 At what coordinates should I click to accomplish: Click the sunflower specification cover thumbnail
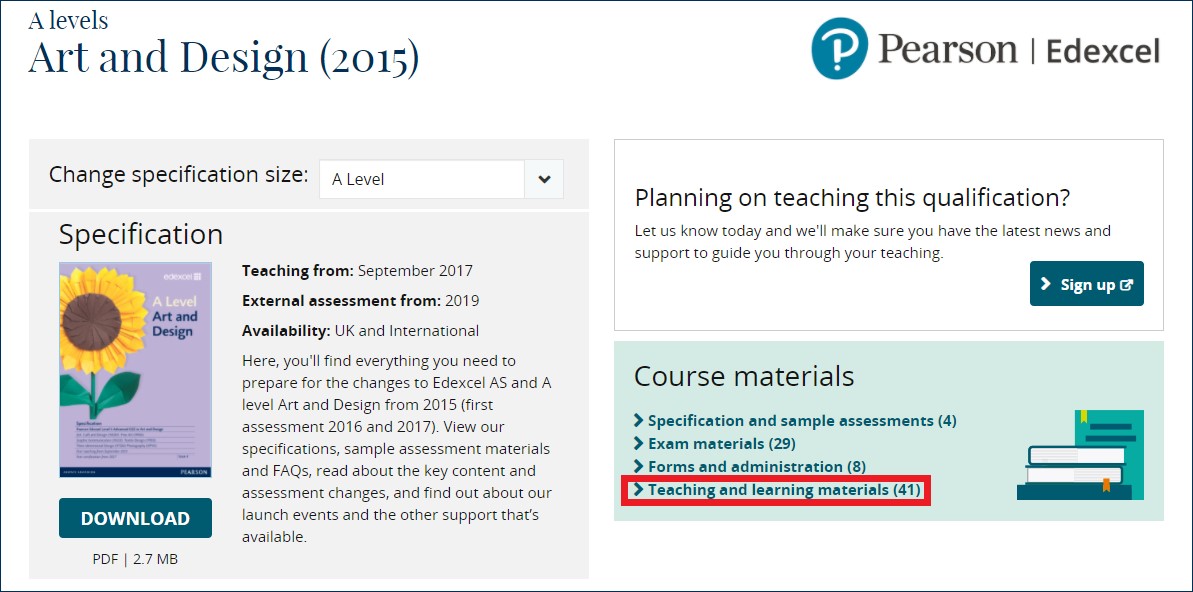[135, 370]
